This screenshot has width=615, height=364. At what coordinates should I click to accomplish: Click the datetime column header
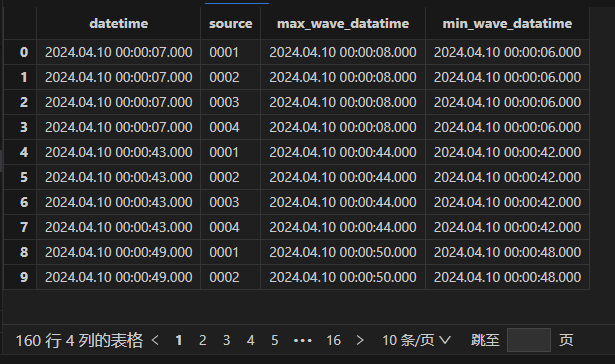tap(118, 24)
